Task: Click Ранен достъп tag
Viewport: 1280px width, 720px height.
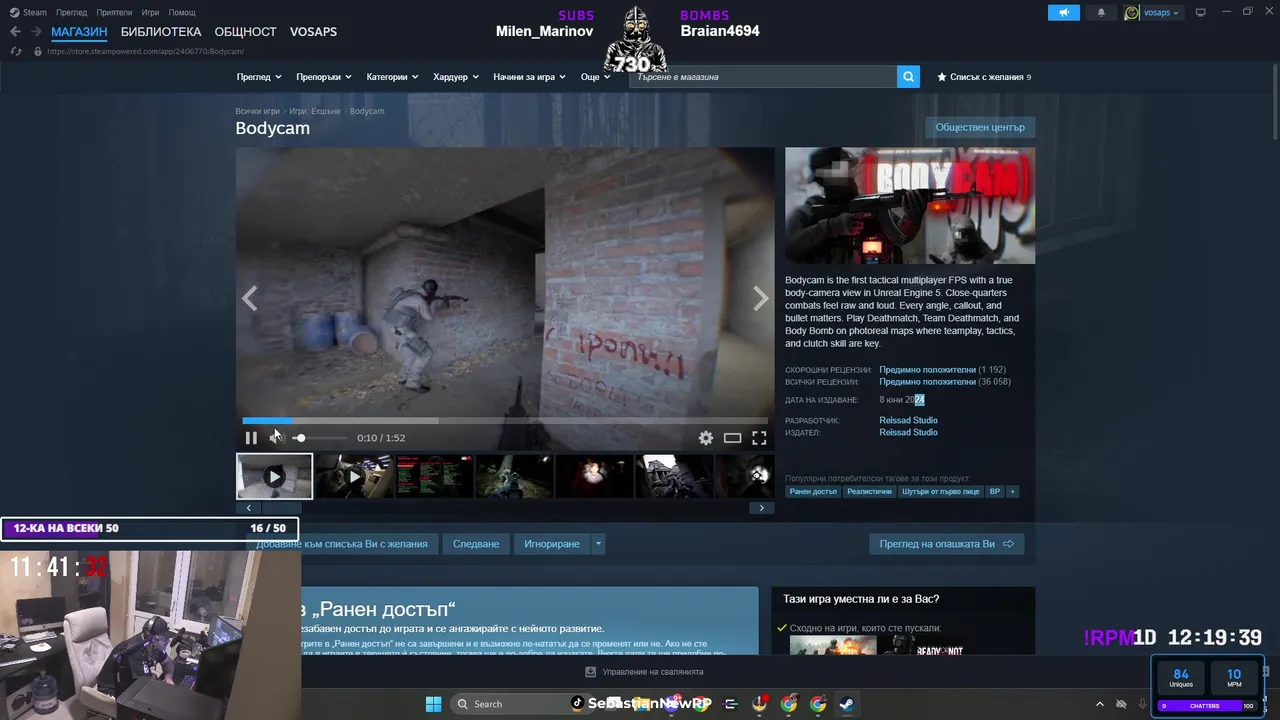Action: [813, 491]
